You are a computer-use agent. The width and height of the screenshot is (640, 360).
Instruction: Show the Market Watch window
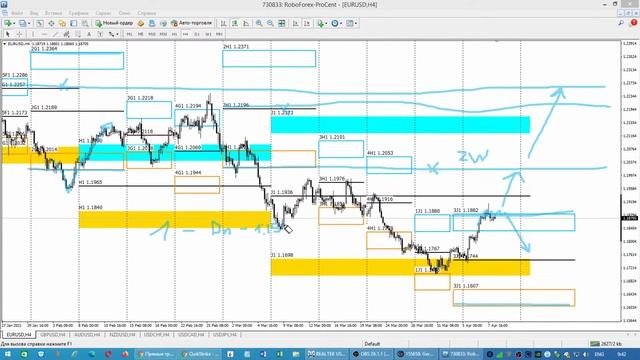point(40,23)
